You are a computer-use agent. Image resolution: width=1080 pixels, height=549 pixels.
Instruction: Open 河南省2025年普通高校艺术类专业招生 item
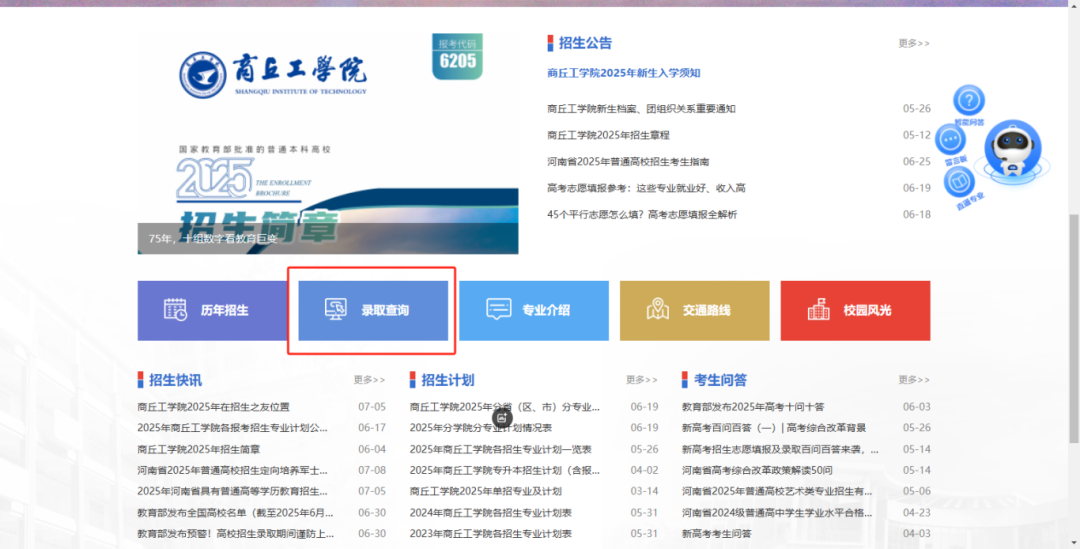(x=777, y=491)
